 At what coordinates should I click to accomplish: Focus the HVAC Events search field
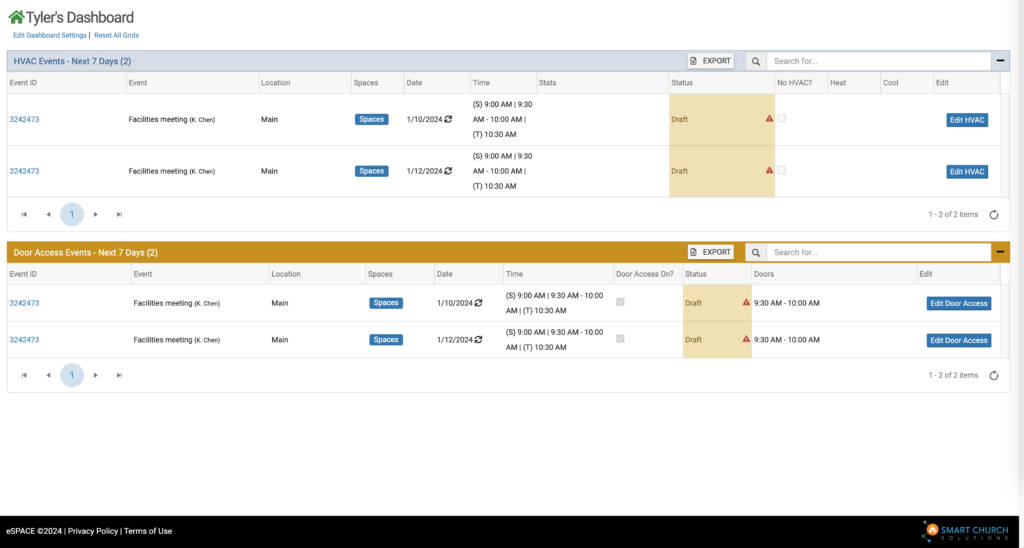click(878, 61)
